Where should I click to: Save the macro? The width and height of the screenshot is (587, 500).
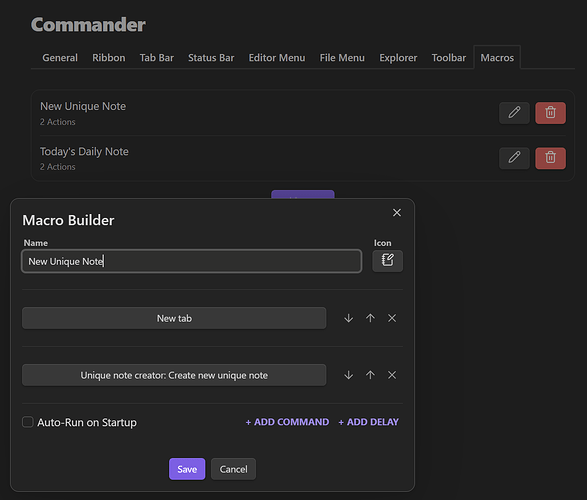tap(187, 469)
